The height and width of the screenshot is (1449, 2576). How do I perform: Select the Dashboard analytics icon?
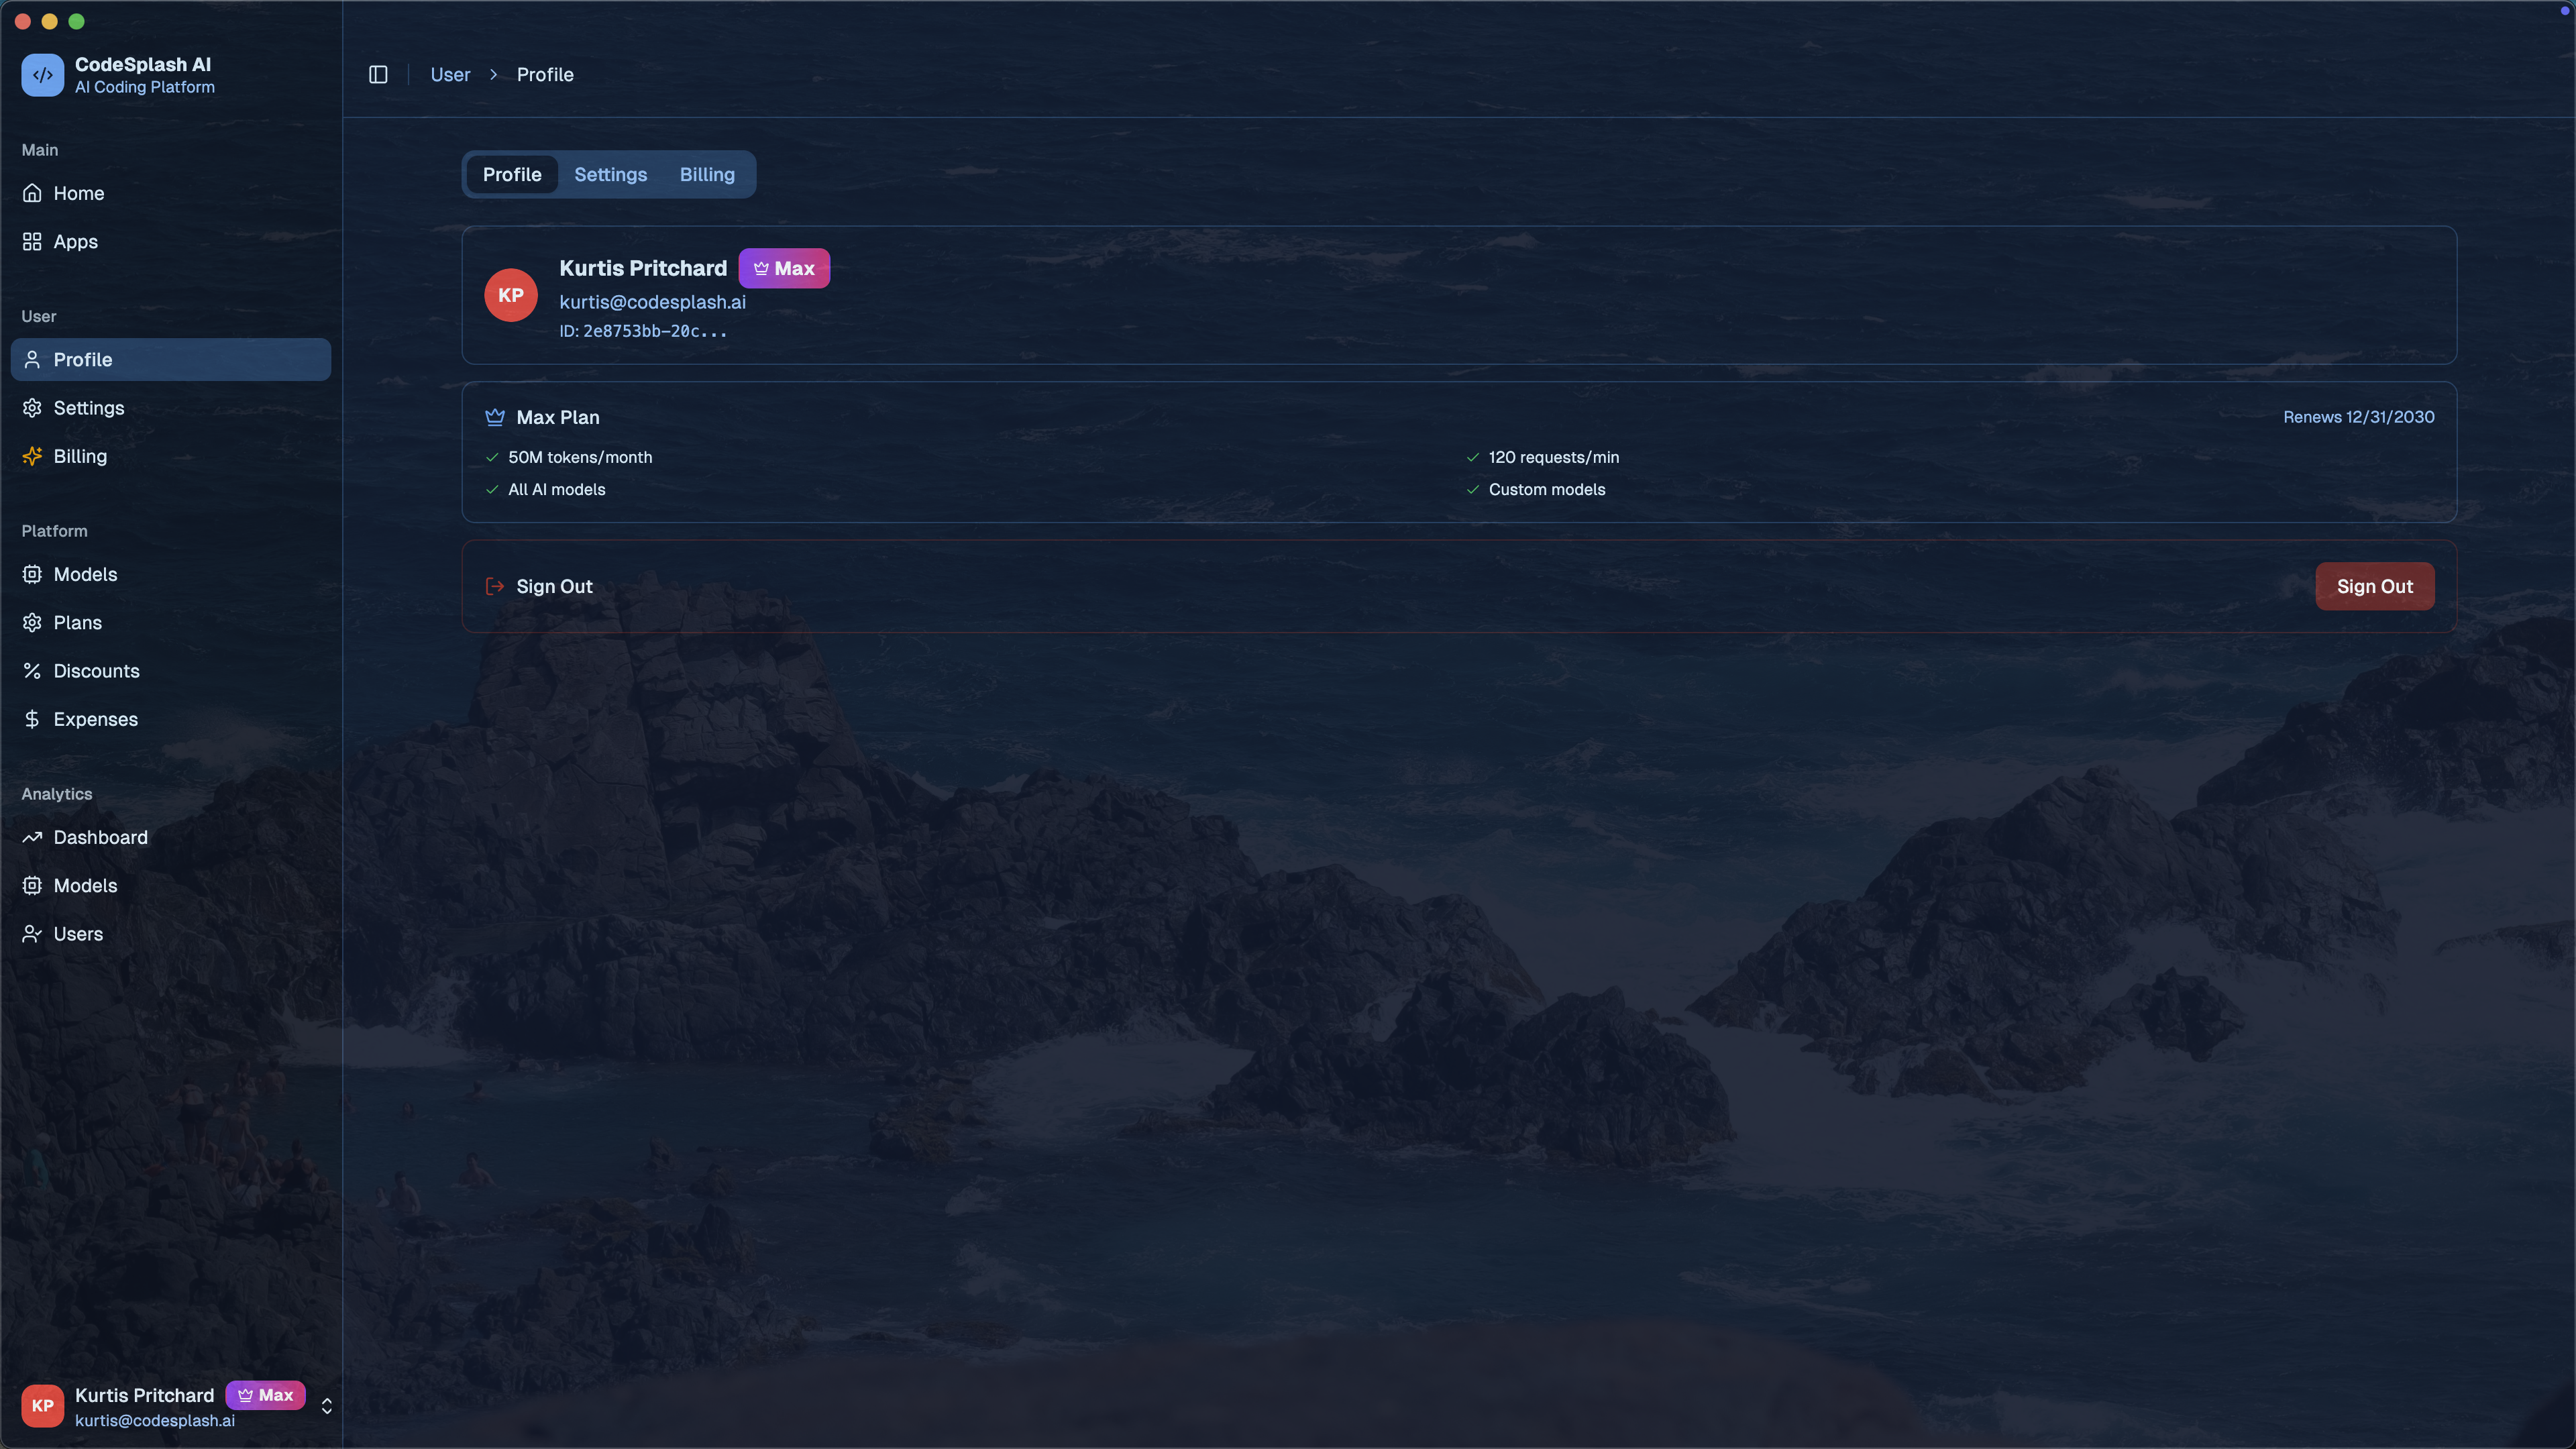[x=32, y=837]
